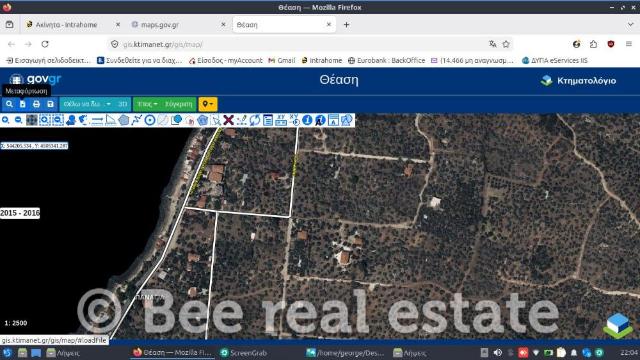Click the Κτηματολόγιο logo link
The image size is (640, 360).
(578, 81)
